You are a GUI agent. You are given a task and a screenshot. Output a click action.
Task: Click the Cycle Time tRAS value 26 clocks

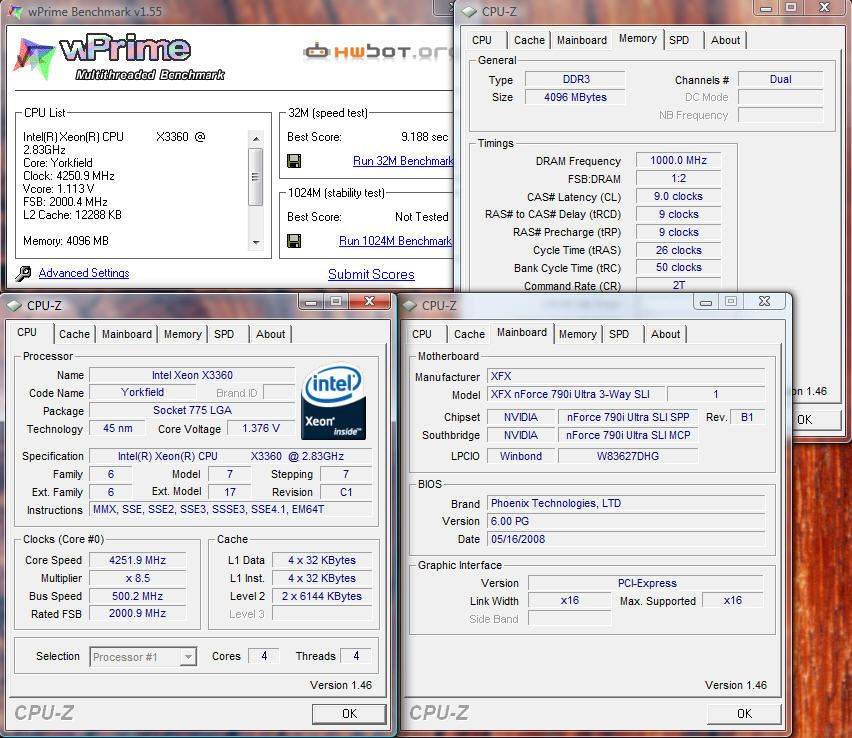(678, 250)
